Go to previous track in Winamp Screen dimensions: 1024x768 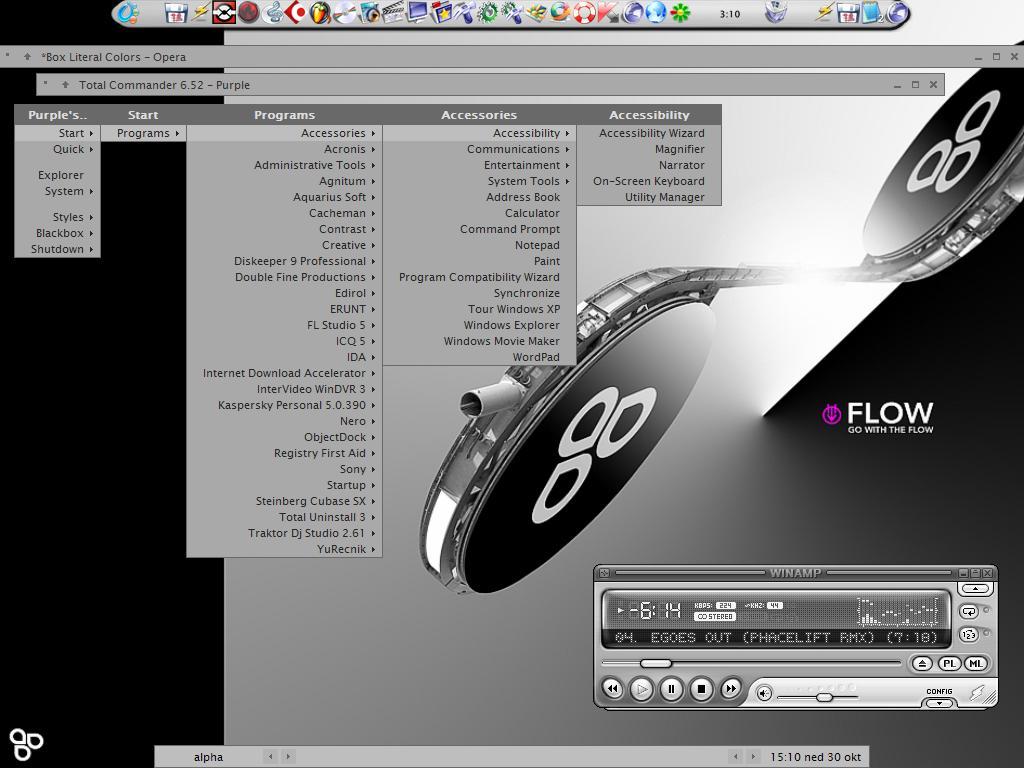(x=613, y=688)
